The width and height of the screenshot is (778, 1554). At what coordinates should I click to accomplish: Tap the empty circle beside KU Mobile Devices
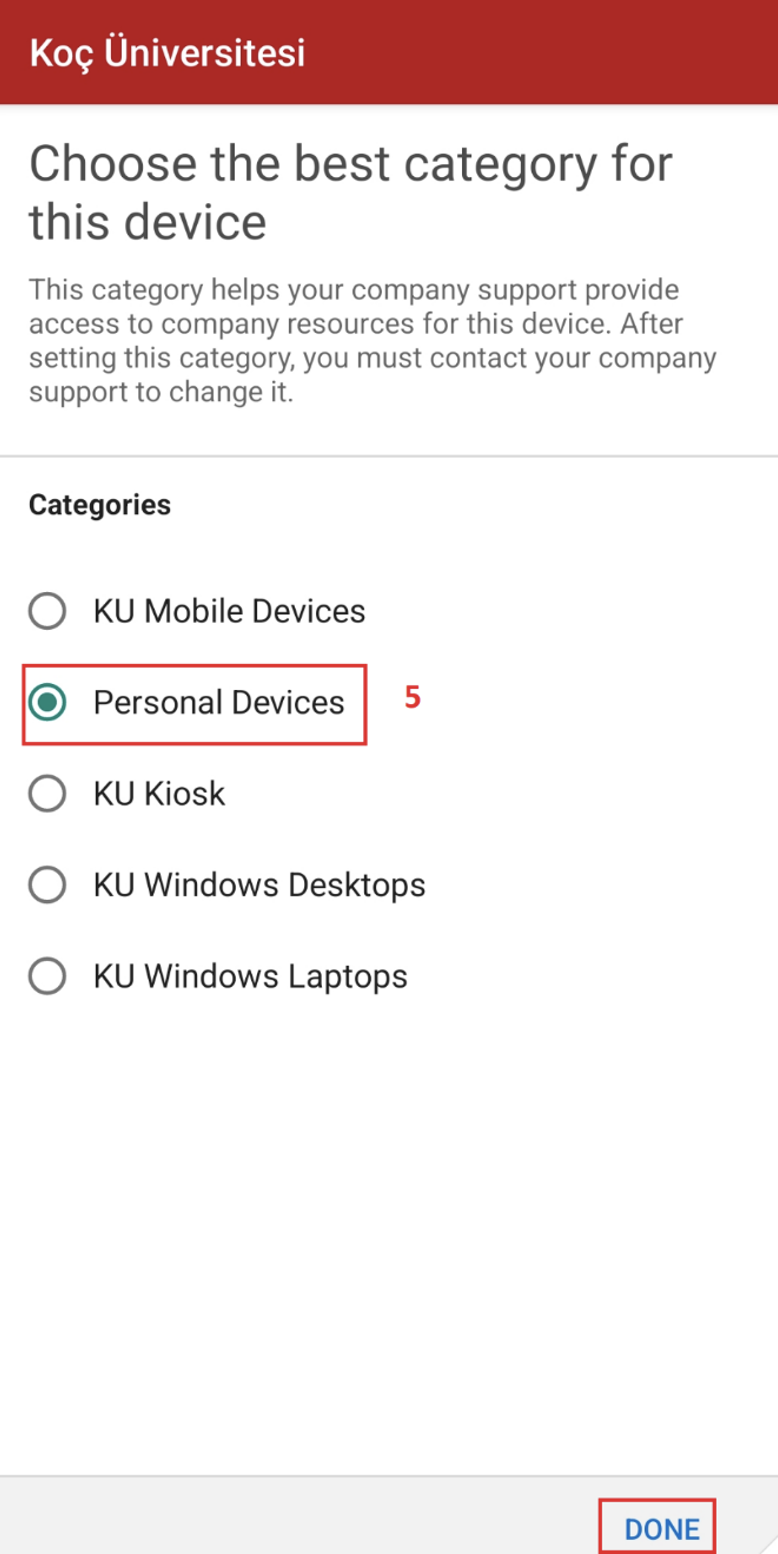tap(46, 611)
